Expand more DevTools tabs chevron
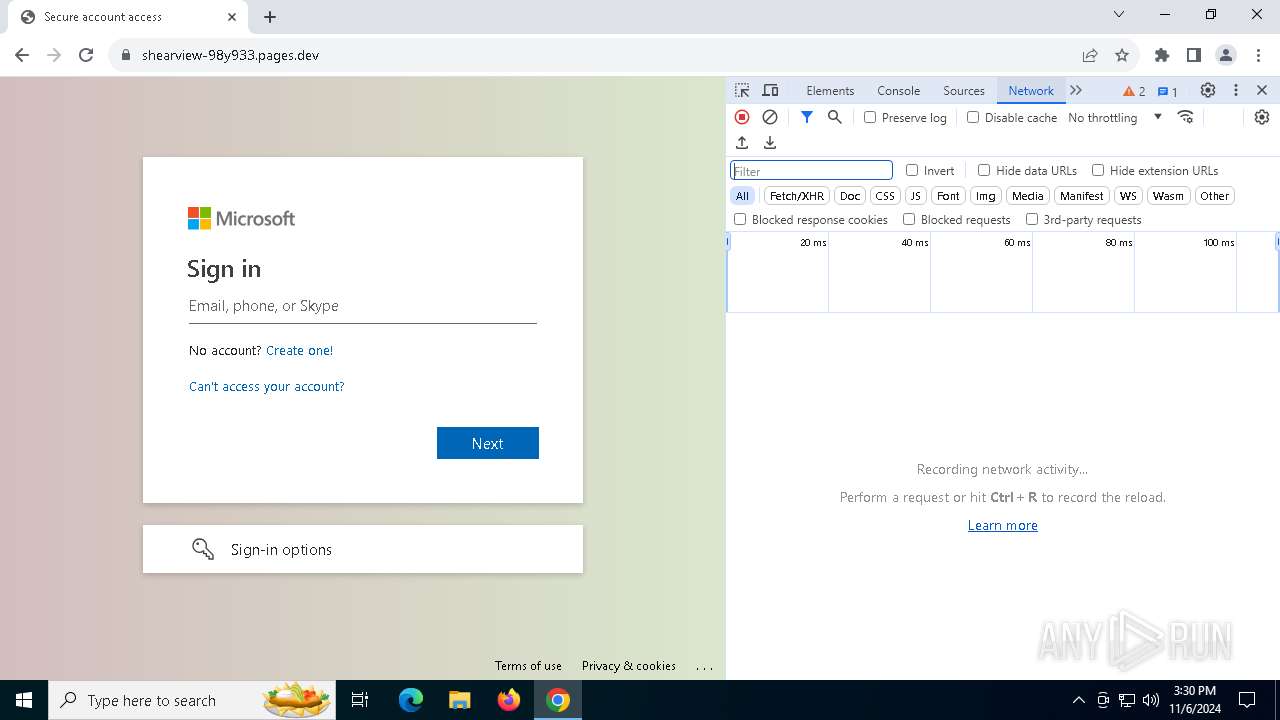The height and width of the screenshot is (720, 1280). [1076, 90]
